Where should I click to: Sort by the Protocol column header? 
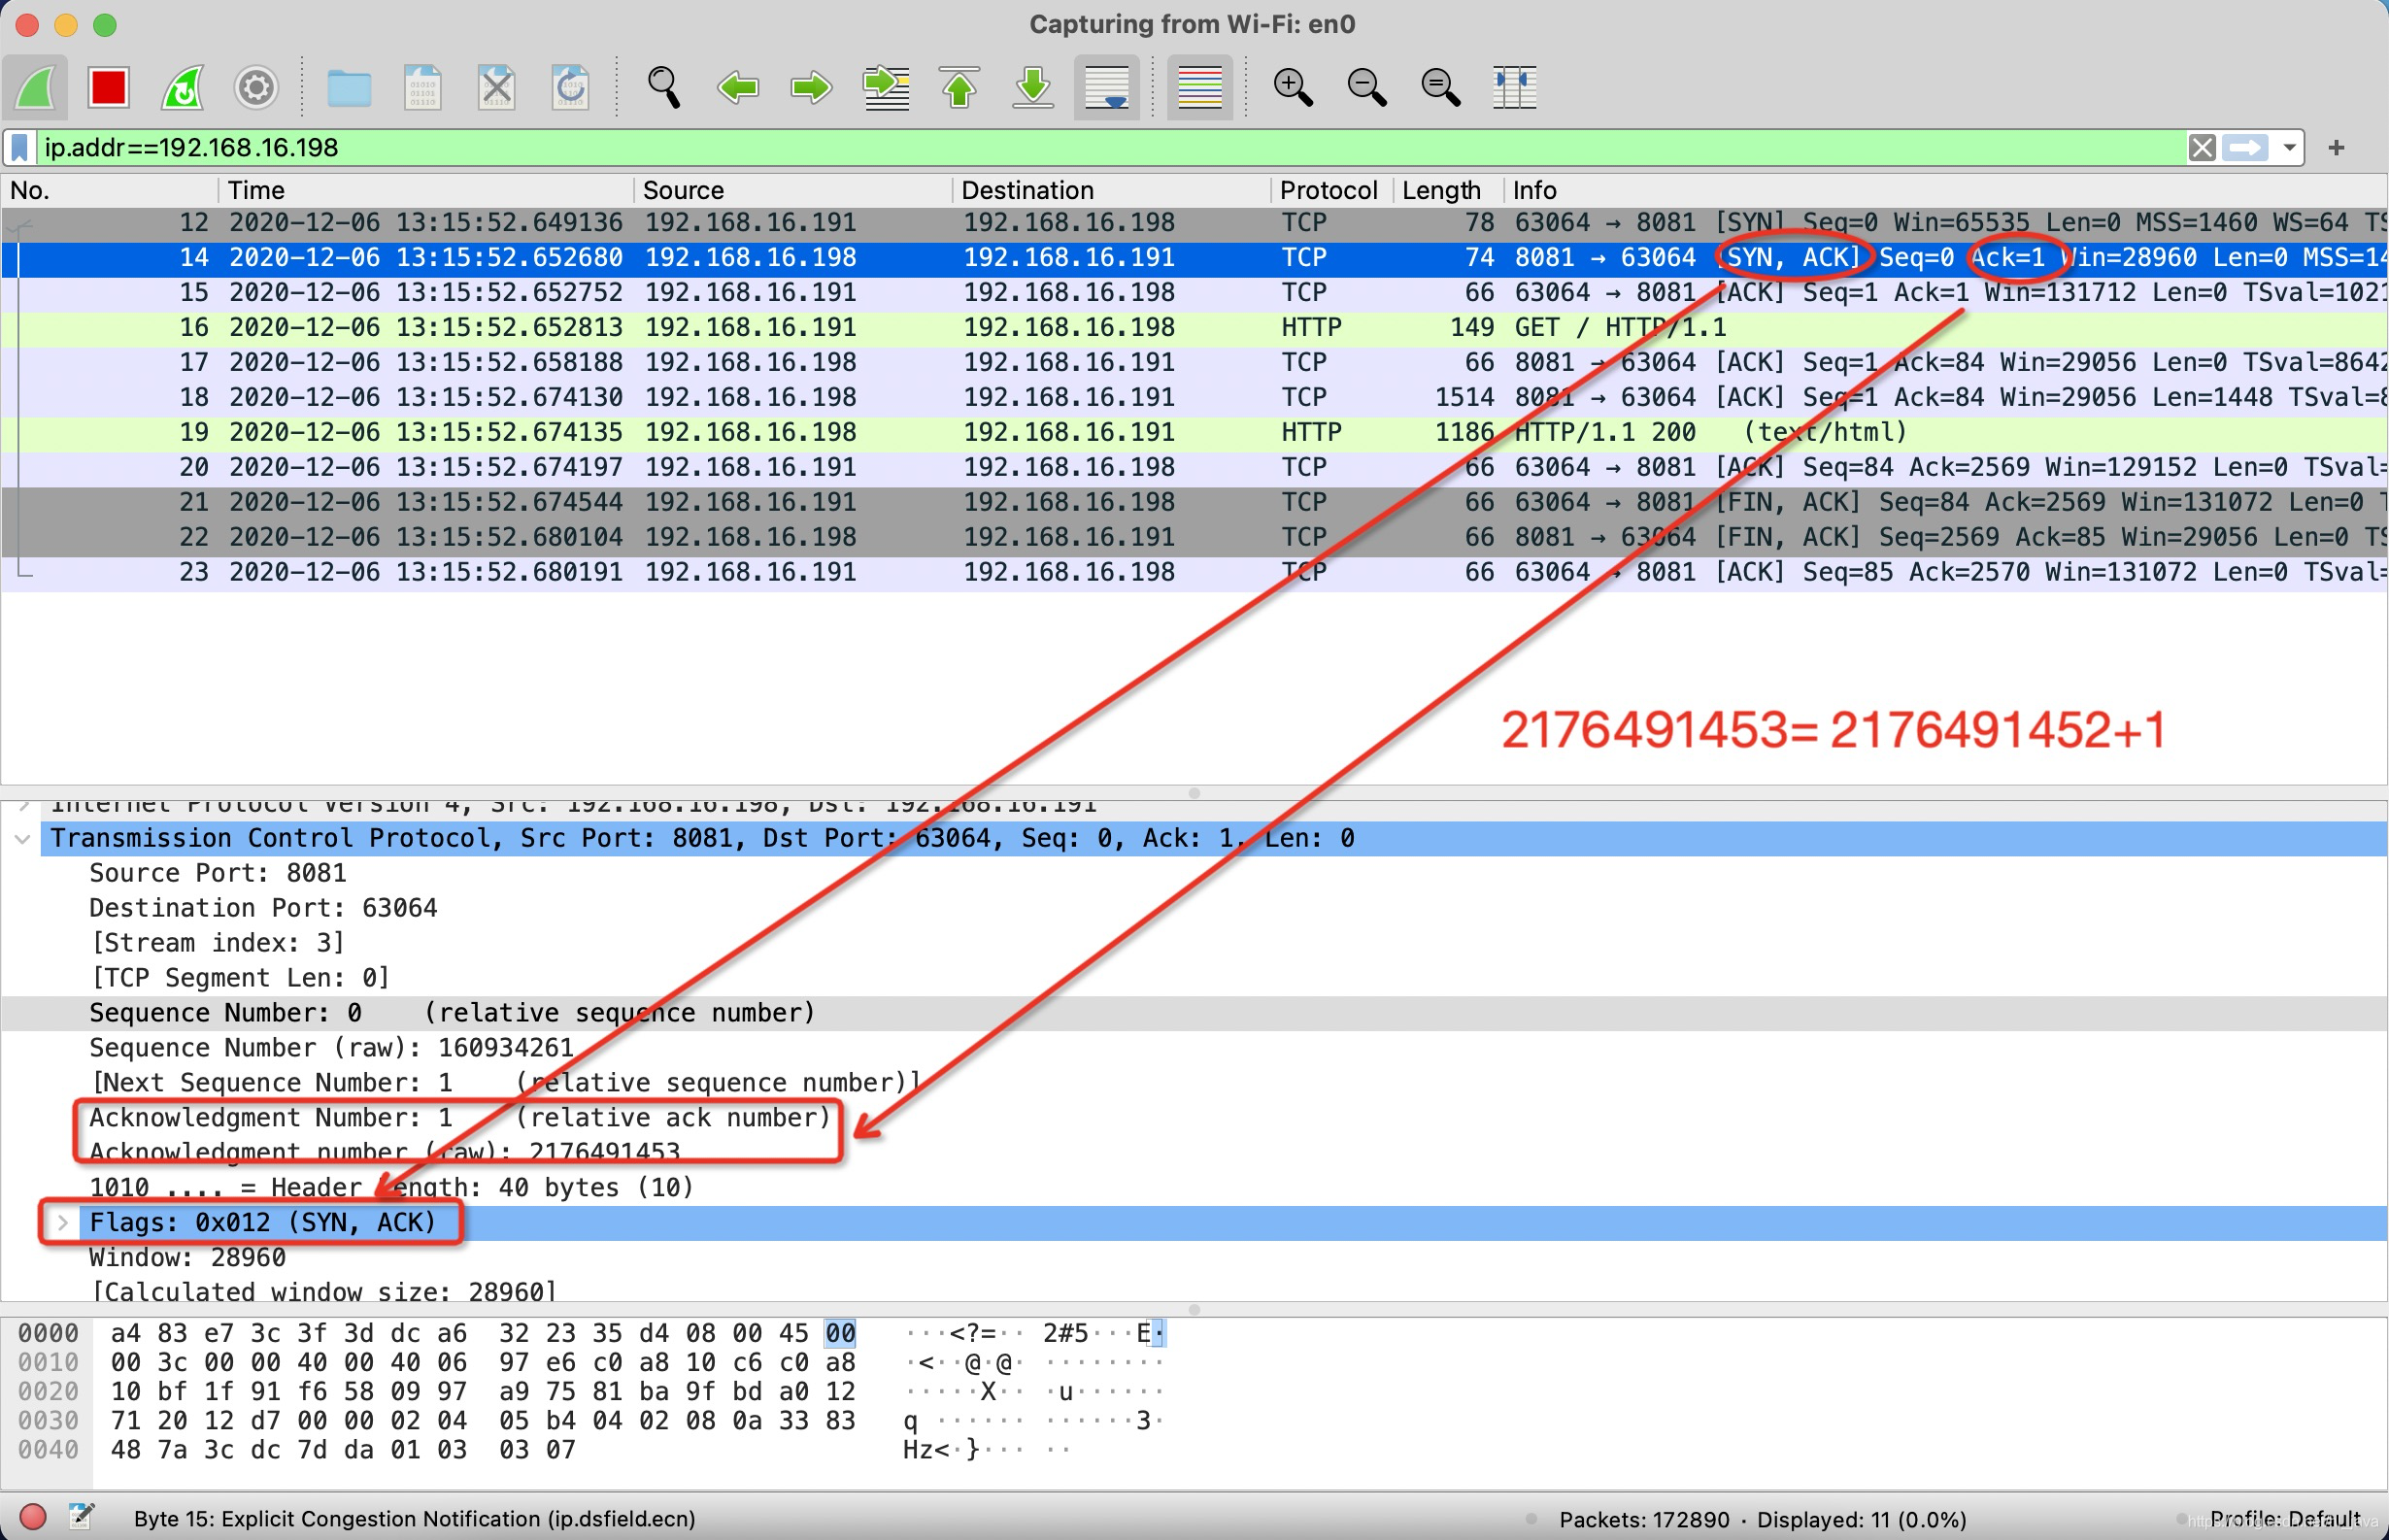(1327, 190)
